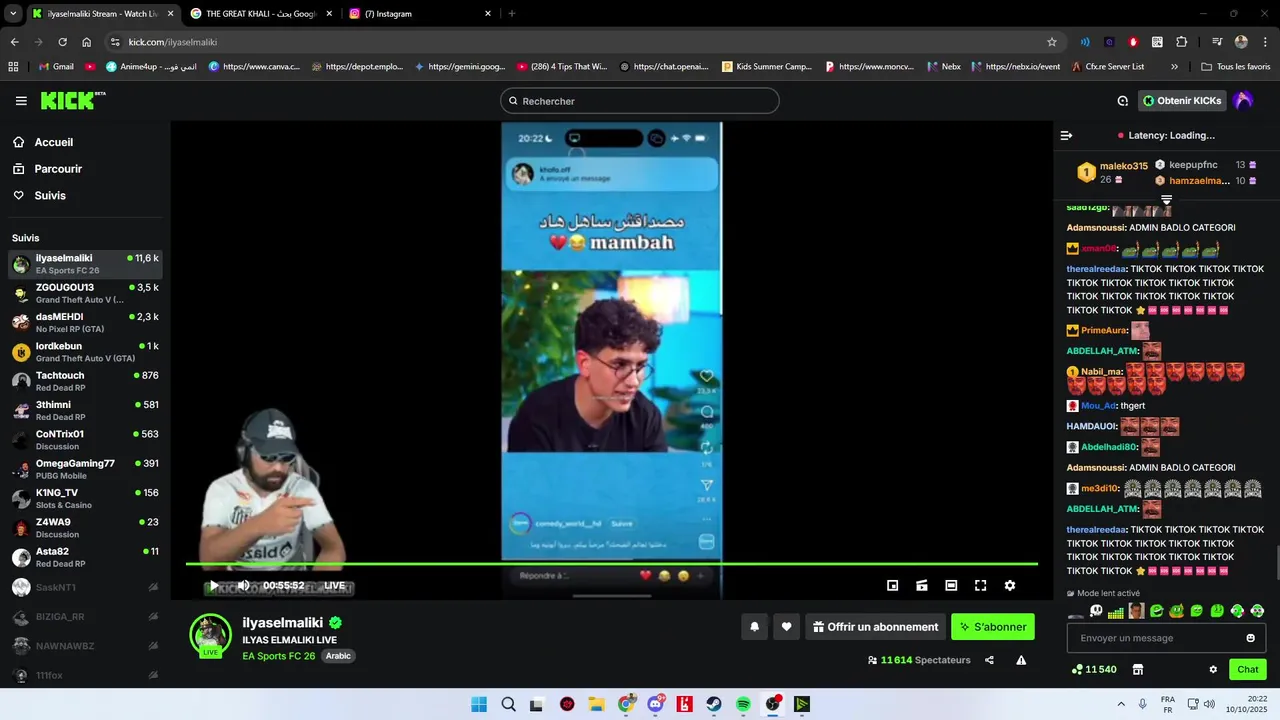The width and height of the screenshot is (1280, 720).
Task: Expand hidden bookmarks chevron
Action: (1174, 67)
